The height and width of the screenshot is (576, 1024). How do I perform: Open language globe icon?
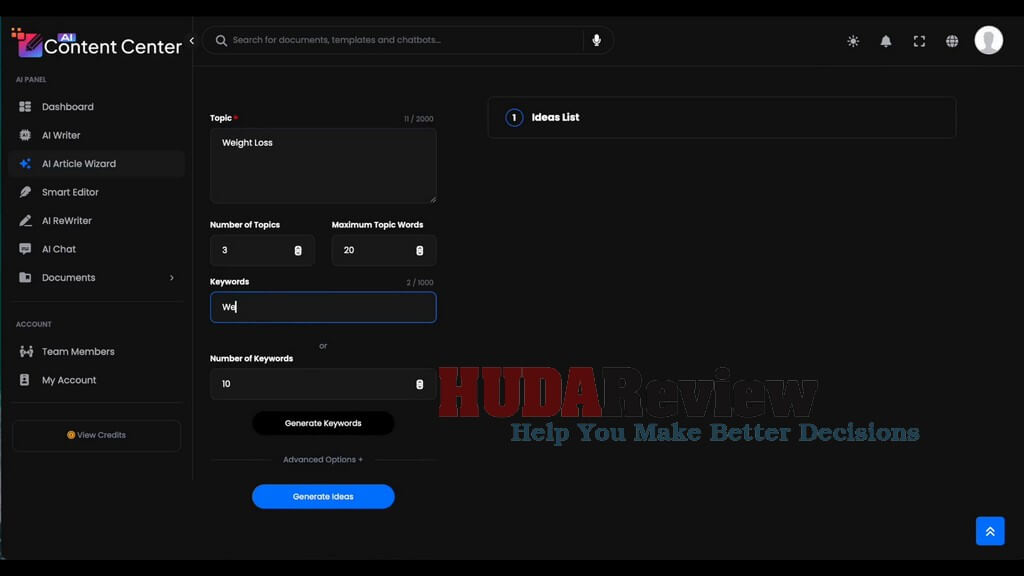pyautogui.click(x=952, y=41)
